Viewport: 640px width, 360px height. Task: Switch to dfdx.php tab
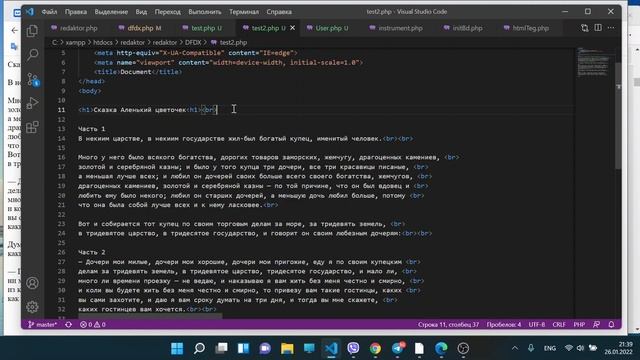click(x=140, y=28)
